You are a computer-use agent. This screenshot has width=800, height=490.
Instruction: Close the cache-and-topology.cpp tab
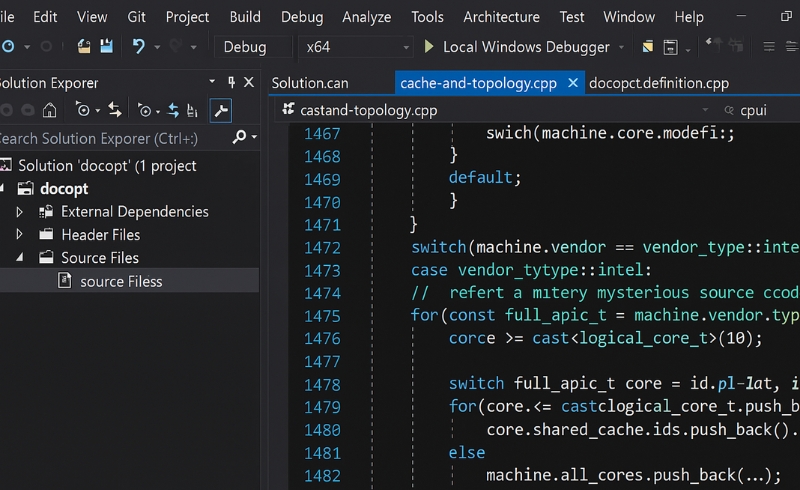tap(573, 82)
